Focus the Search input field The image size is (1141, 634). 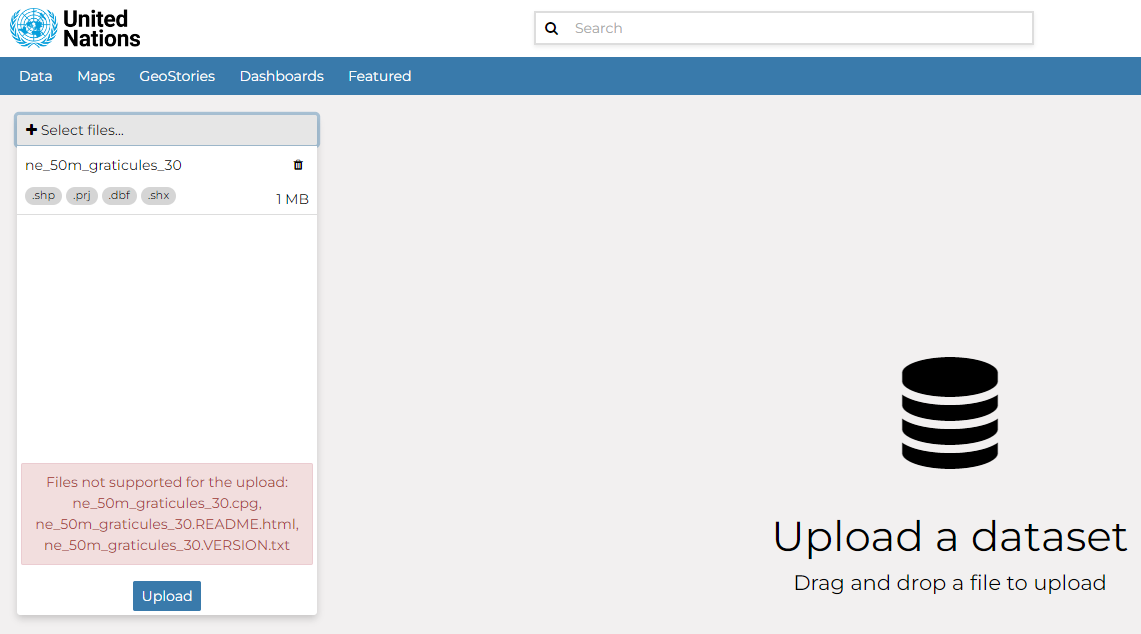tap(784, 28)
